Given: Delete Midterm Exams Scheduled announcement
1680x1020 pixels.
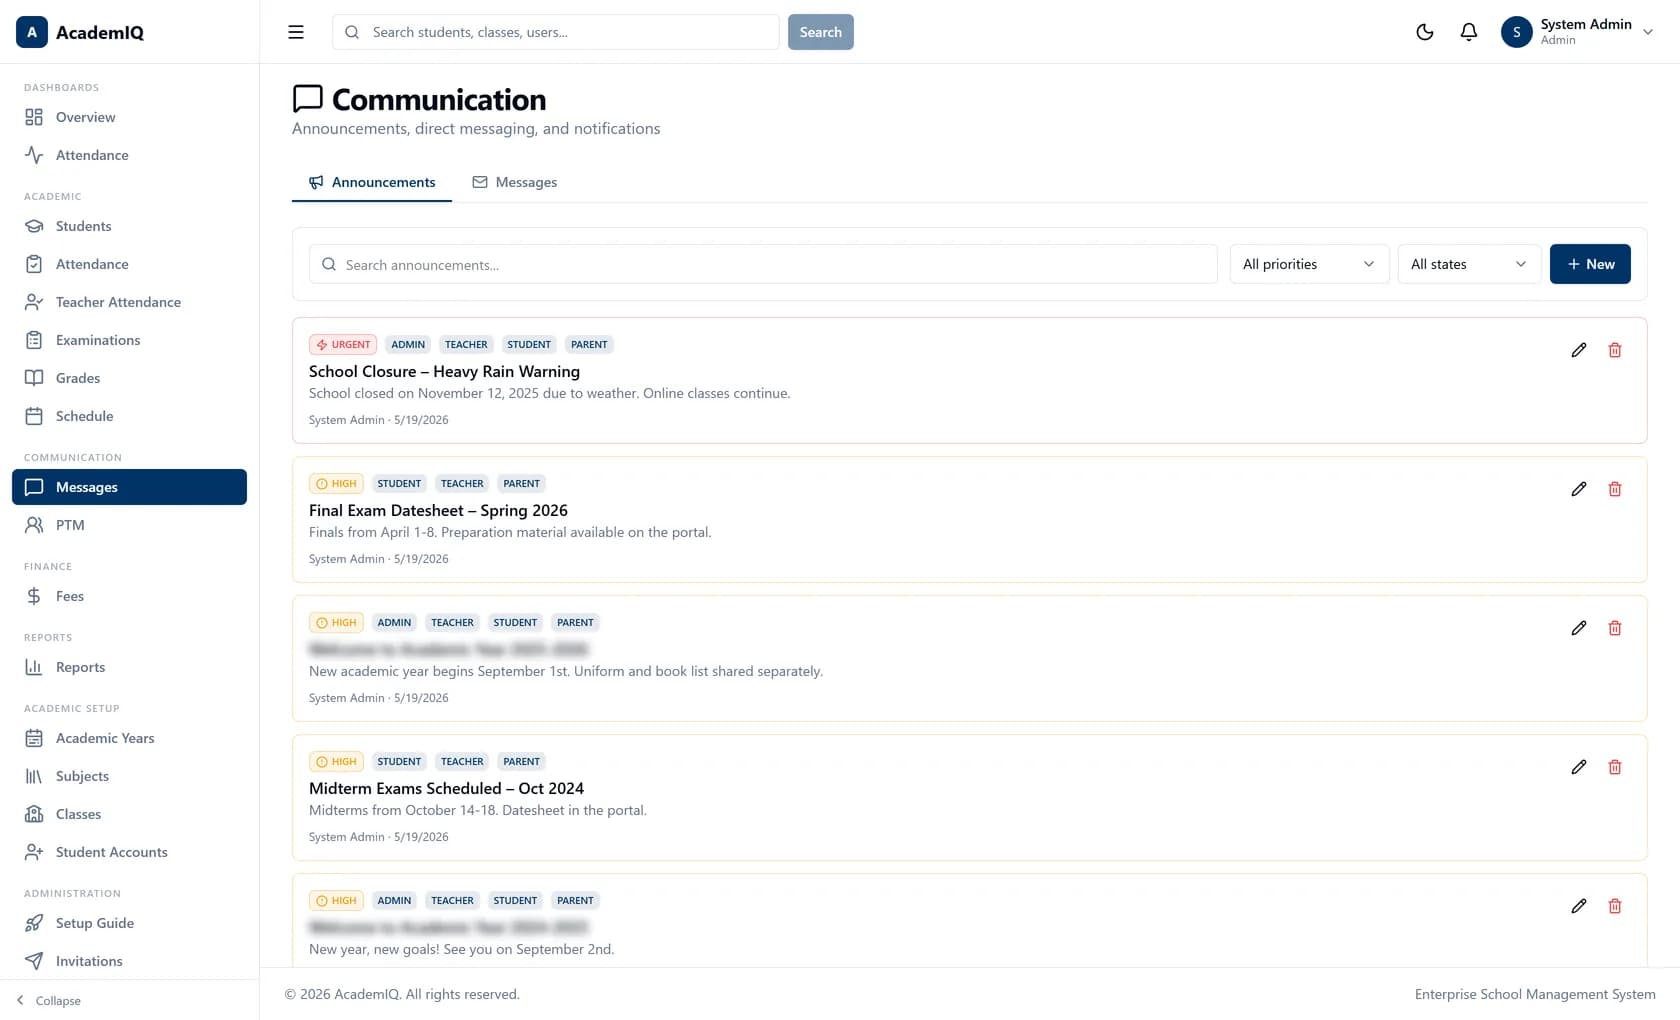Looking at the screenshot, I should click(x=1615, y=767).
